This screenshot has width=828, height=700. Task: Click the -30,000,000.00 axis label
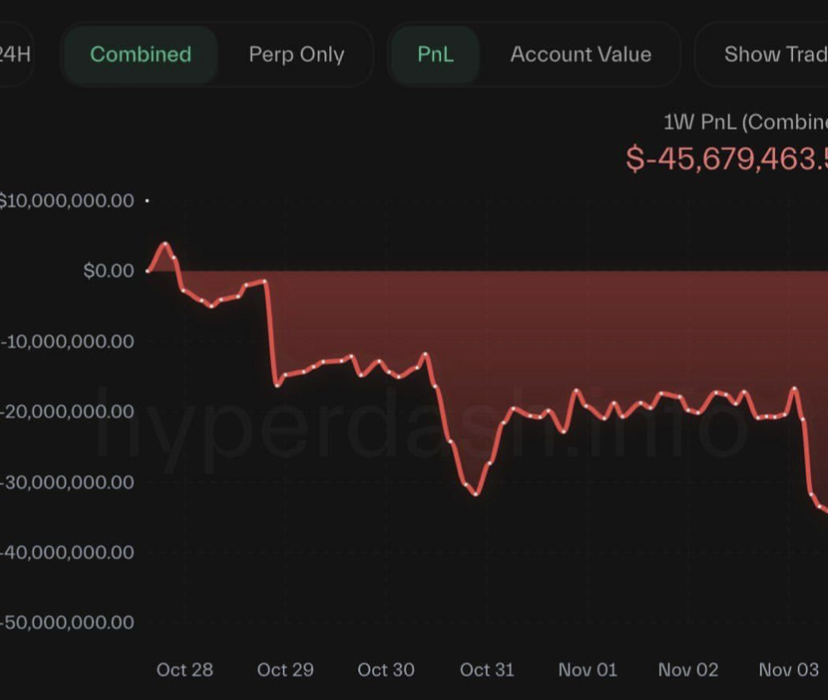(68, 482)
